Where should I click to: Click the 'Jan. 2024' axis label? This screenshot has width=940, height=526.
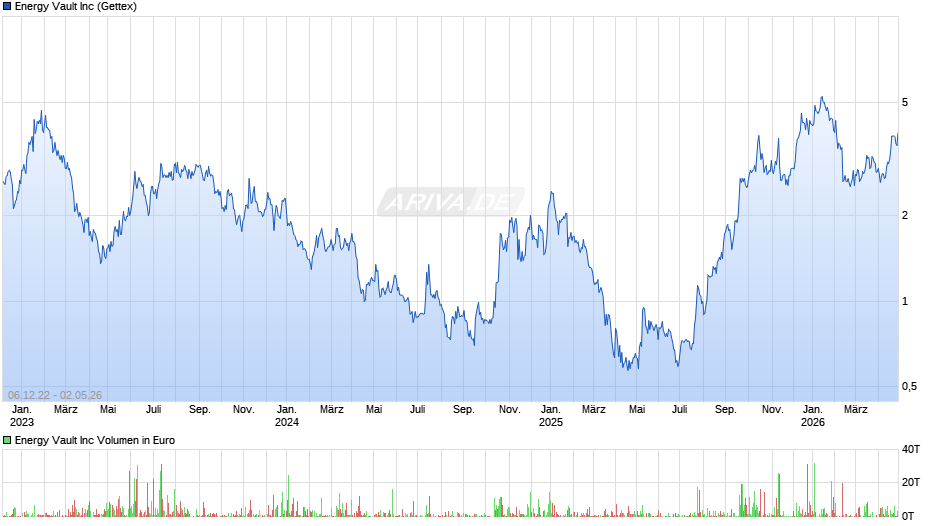click(287, 416)
